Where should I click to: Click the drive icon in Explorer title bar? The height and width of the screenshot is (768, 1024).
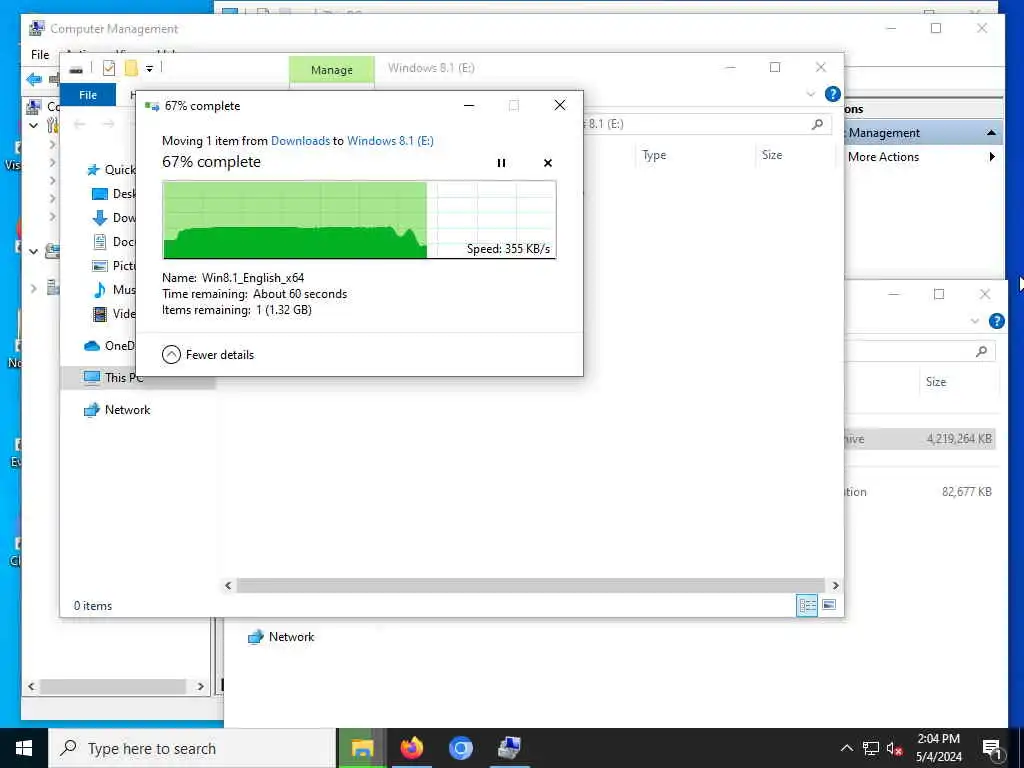coord(76,69)
